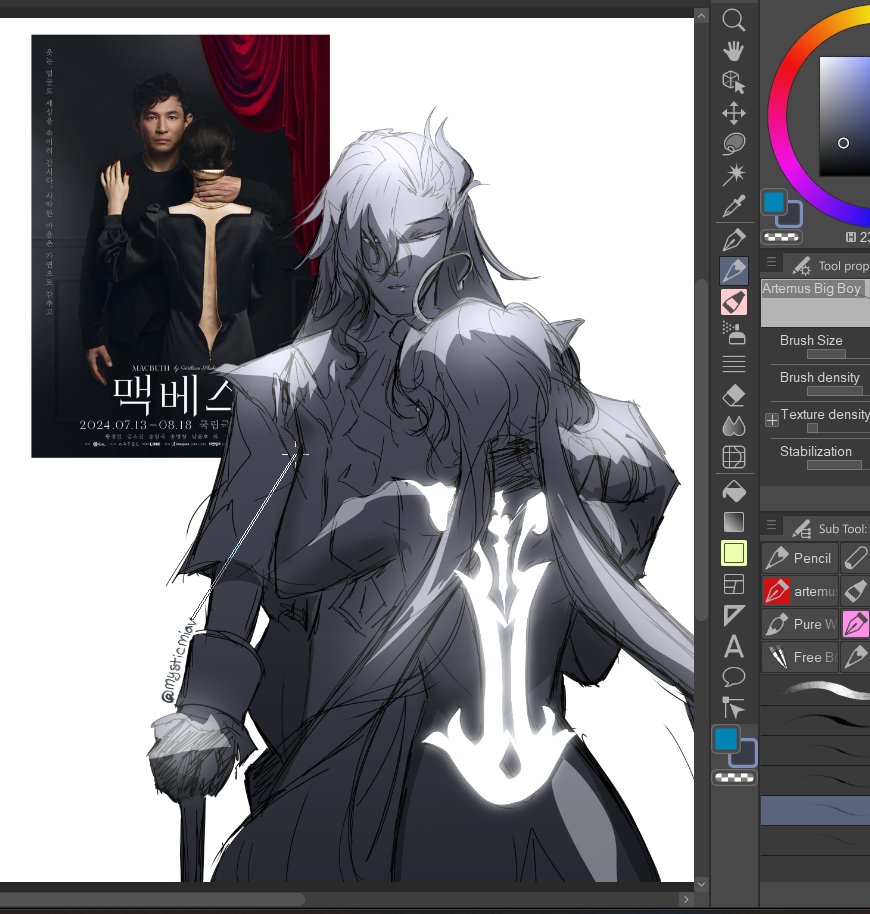Click the Macbeth poster reference image
870x914 pixels.
tap(181, 246)
